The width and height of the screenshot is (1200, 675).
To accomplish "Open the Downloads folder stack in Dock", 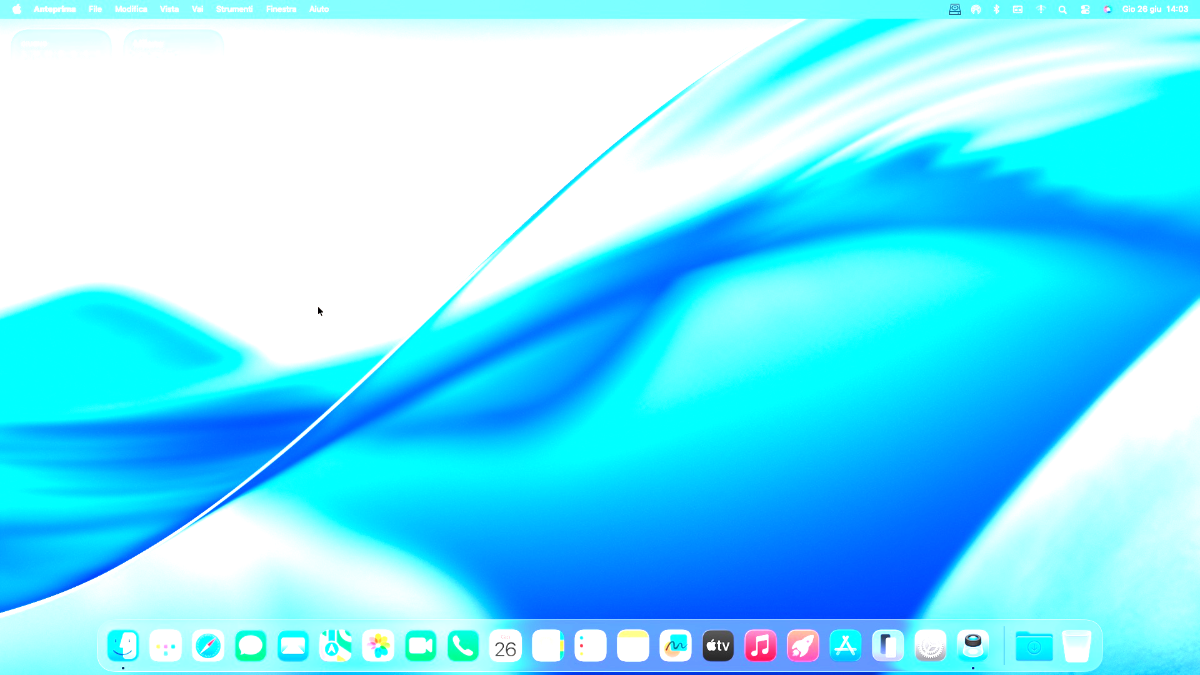I will pos(1034,646).
